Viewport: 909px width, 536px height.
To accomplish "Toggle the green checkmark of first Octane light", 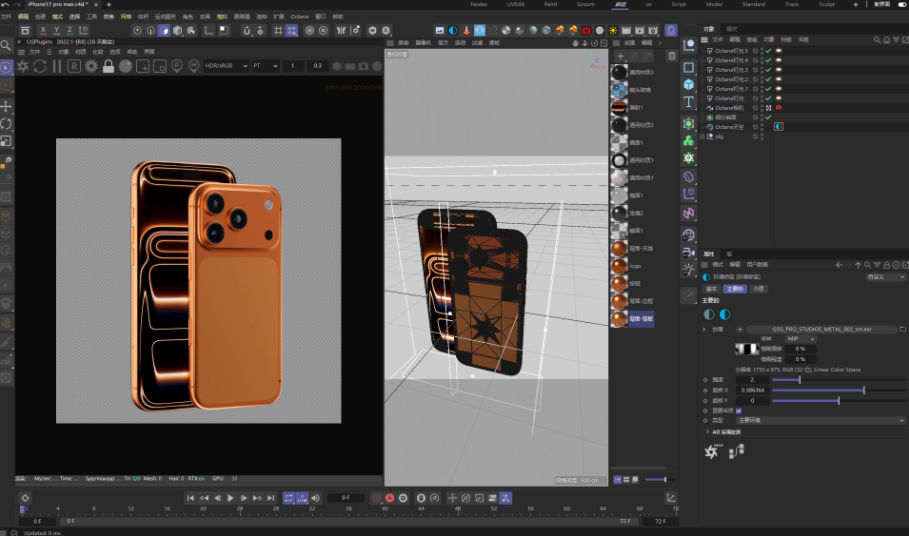I will click(768, 50).
